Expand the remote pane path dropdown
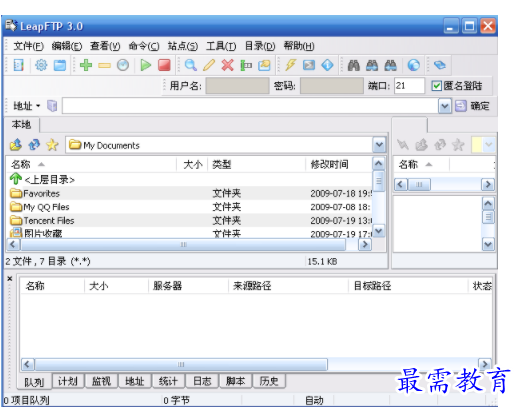 [x=488, y=145]
